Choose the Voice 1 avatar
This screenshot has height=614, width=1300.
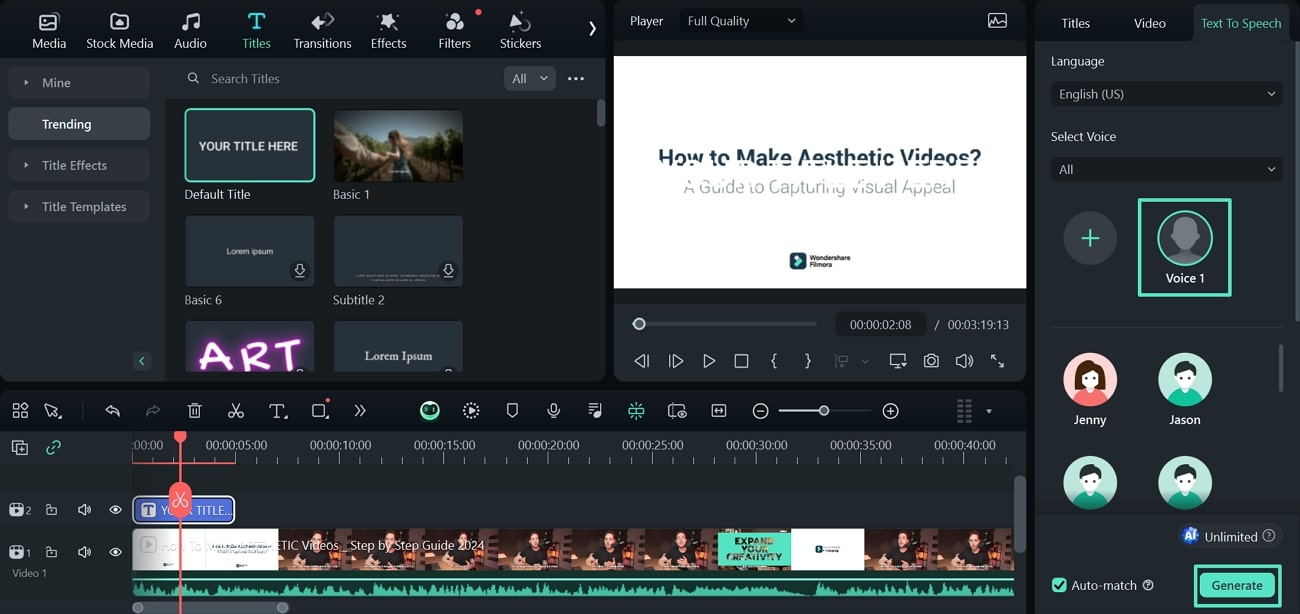click(x=1185, y=238)
